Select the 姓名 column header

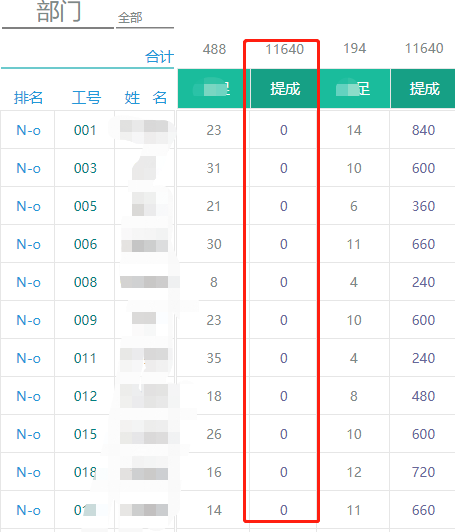coord(146,98)
